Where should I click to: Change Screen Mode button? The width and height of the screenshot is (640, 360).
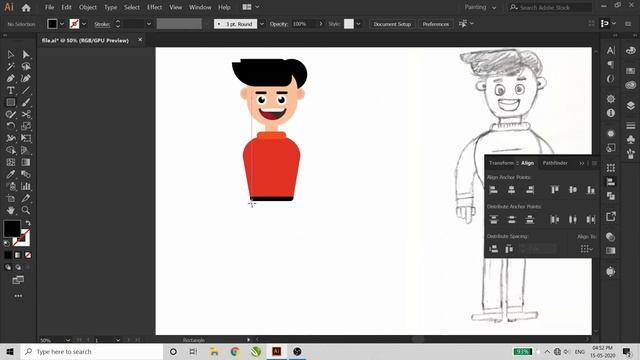coord(18,280)
